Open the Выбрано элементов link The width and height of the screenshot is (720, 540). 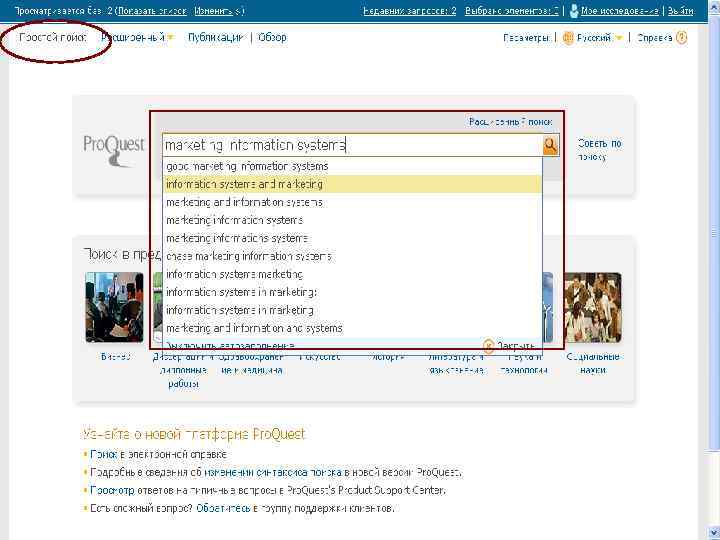pos(512,11)
